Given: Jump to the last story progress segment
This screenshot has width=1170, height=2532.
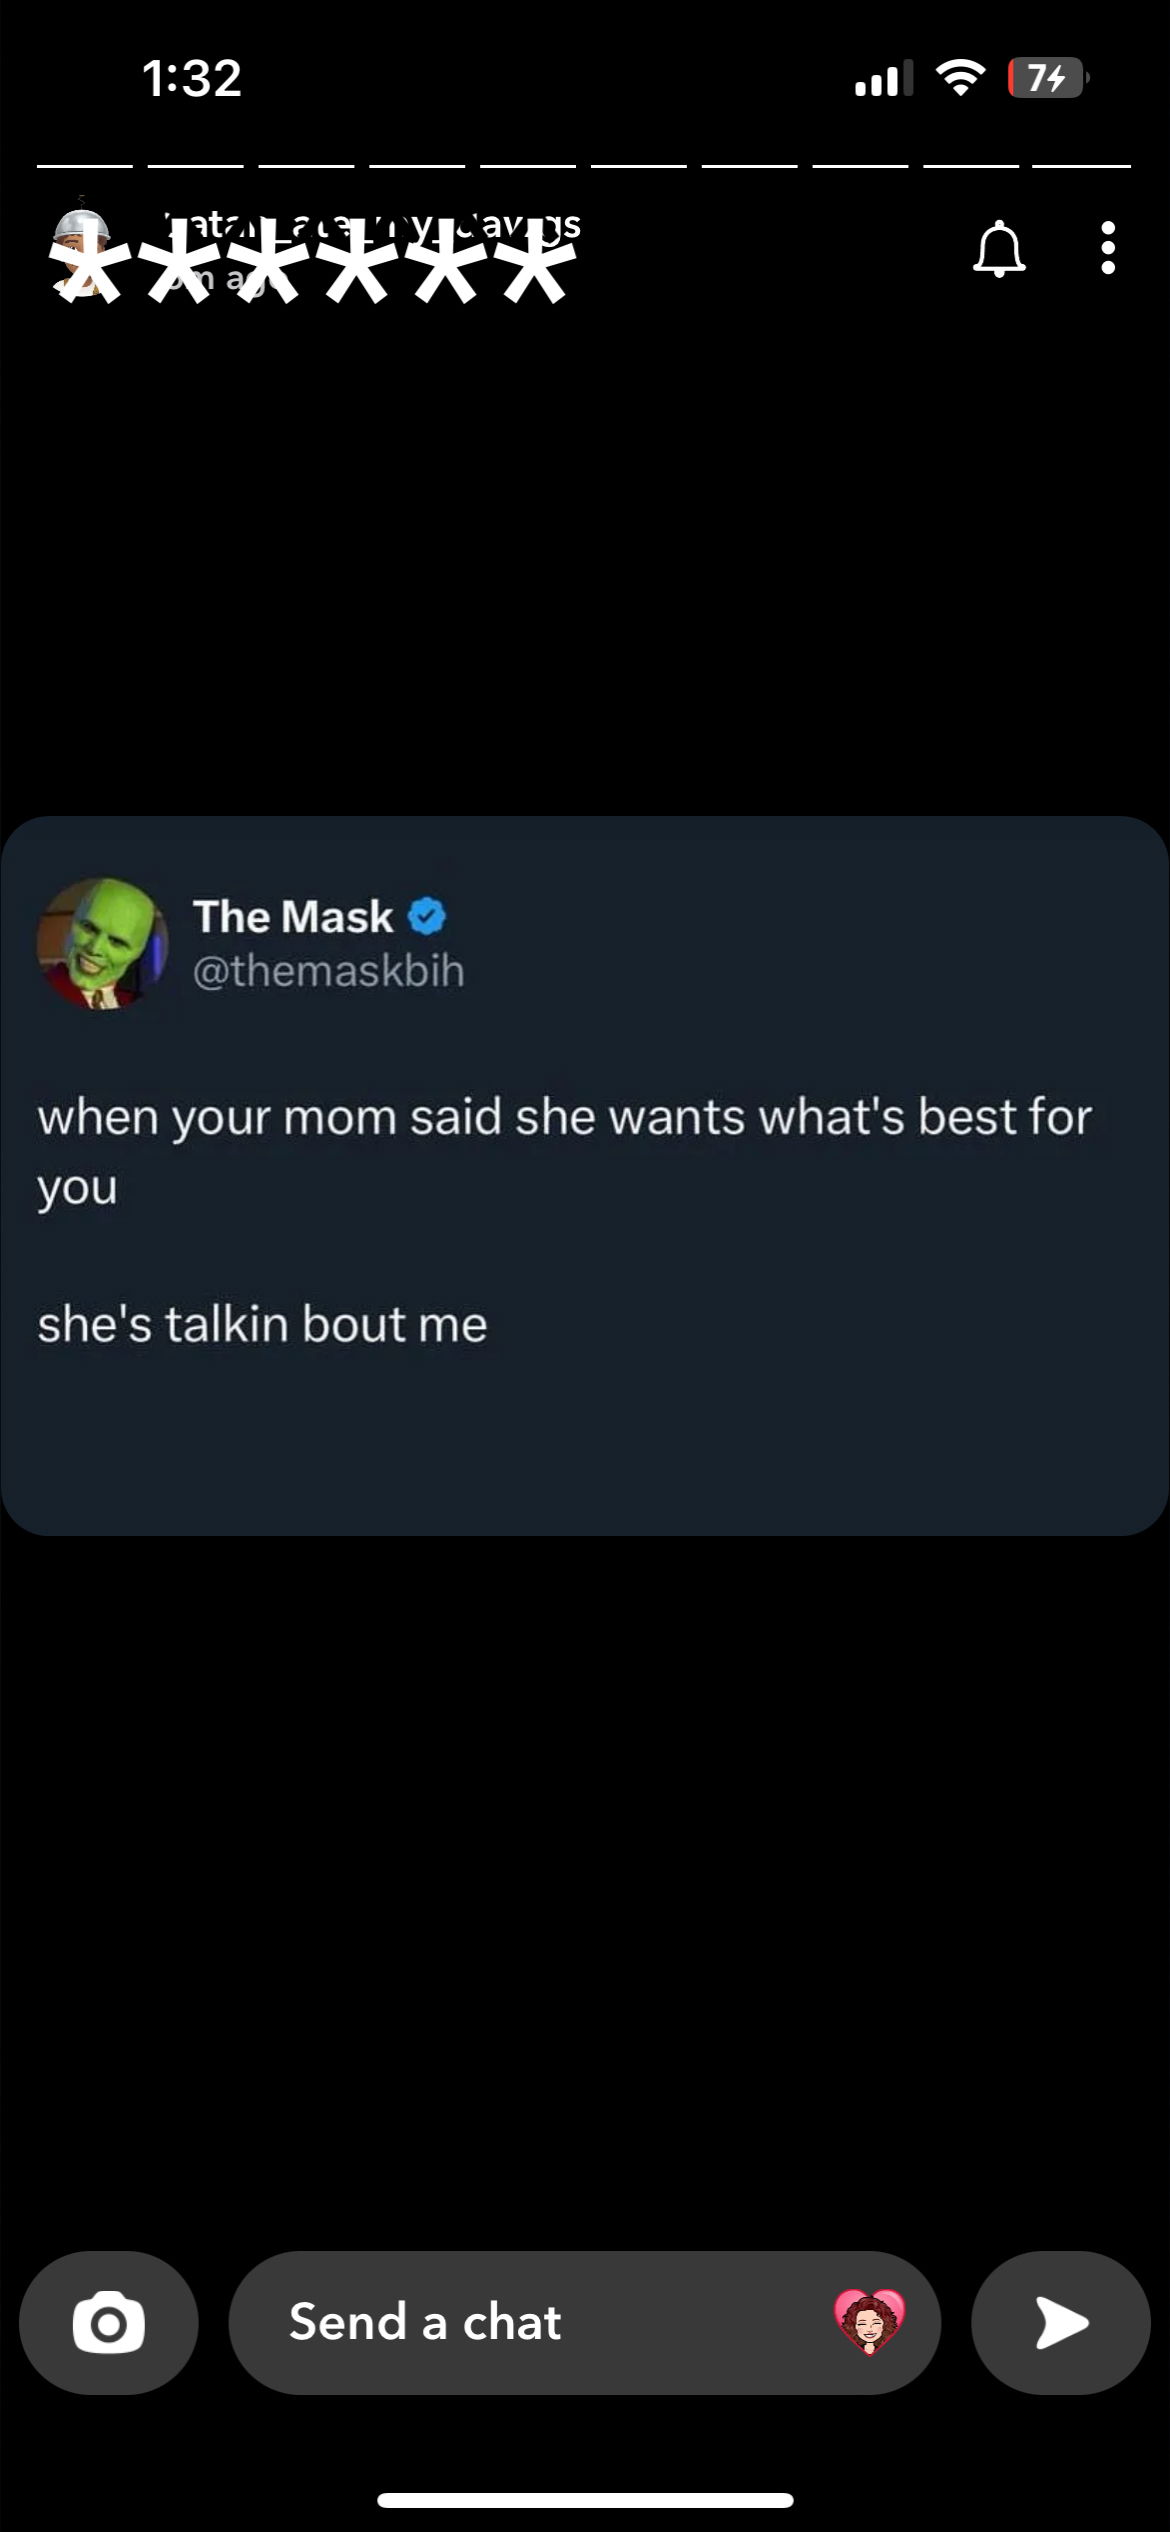Looking at the screenshot, I should [1081, 166].
